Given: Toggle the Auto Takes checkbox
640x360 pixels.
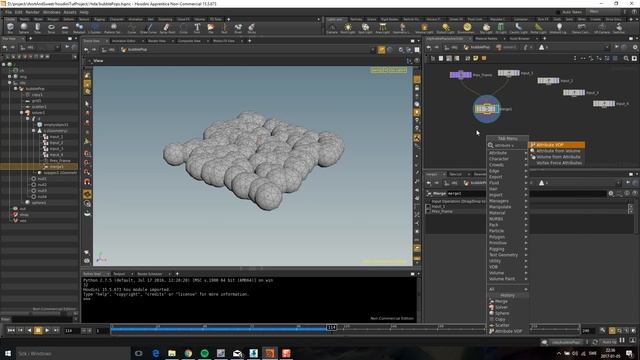Looking at the screenshot, I should click(x=559, y=12).
